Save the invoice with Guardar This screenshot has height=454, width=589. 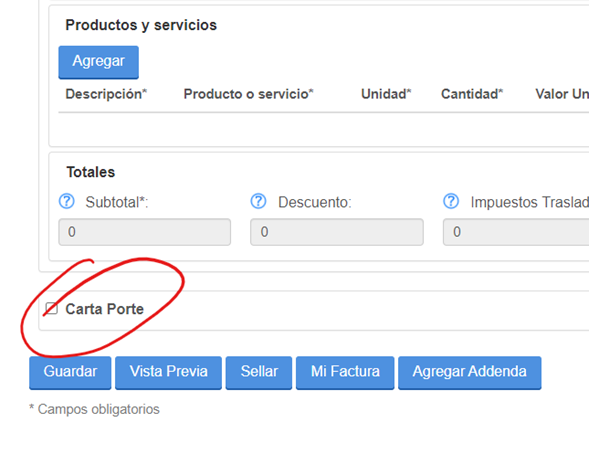coord(70,373)
